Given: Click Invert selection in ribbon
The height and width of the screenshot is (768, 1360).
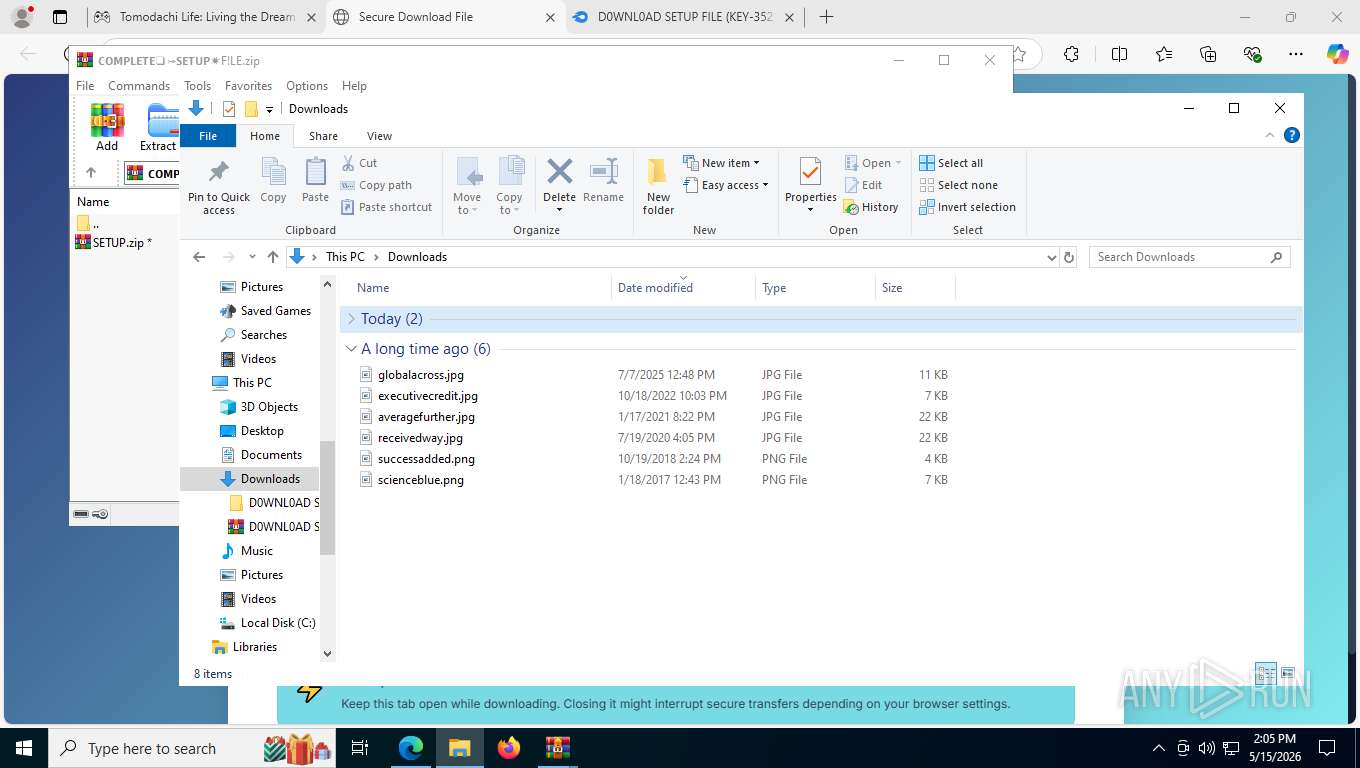Looking at the screenshot, I should (967, 207).
